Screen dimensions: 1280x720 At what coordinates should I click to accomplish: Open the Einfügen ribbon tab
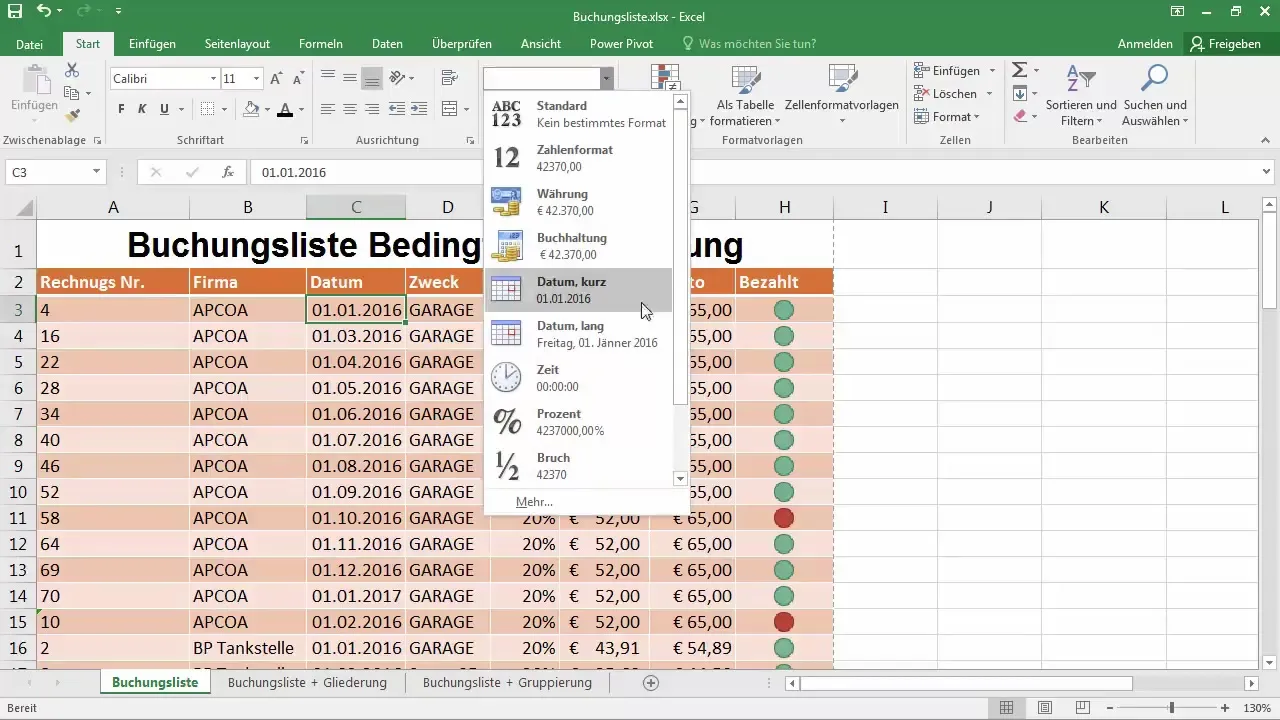(152, 44)
